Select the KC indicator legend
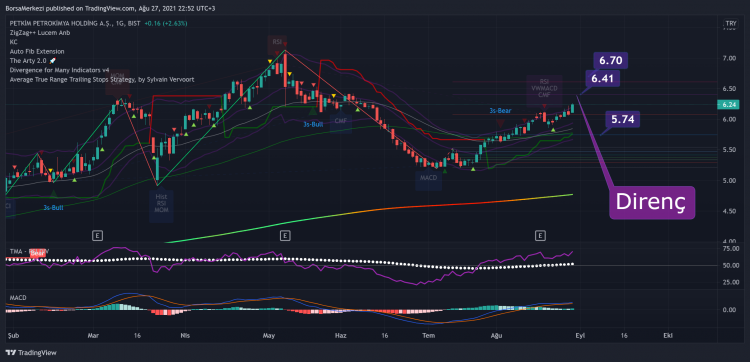 [x=13, y=42]
